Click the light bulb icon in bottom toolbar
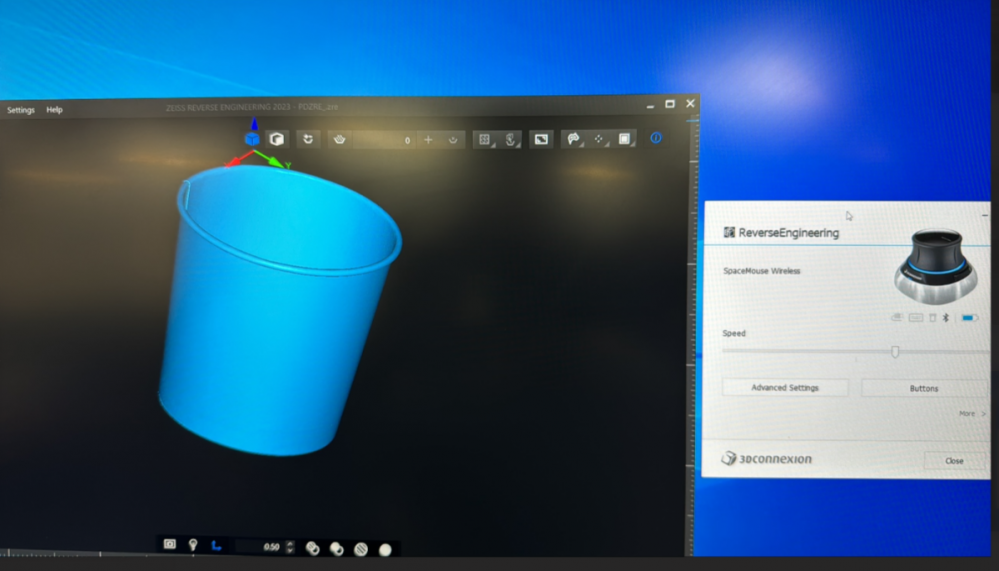 click(x=193, y=545)
